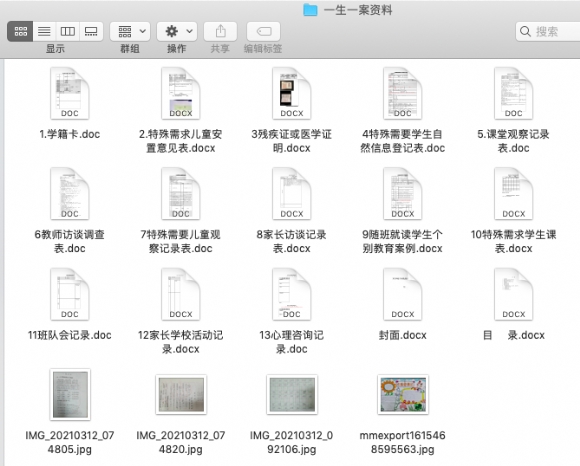Focus the search field
Image resolution: width=580 pixels, height=466 pixels.
(x=549, y=31)
